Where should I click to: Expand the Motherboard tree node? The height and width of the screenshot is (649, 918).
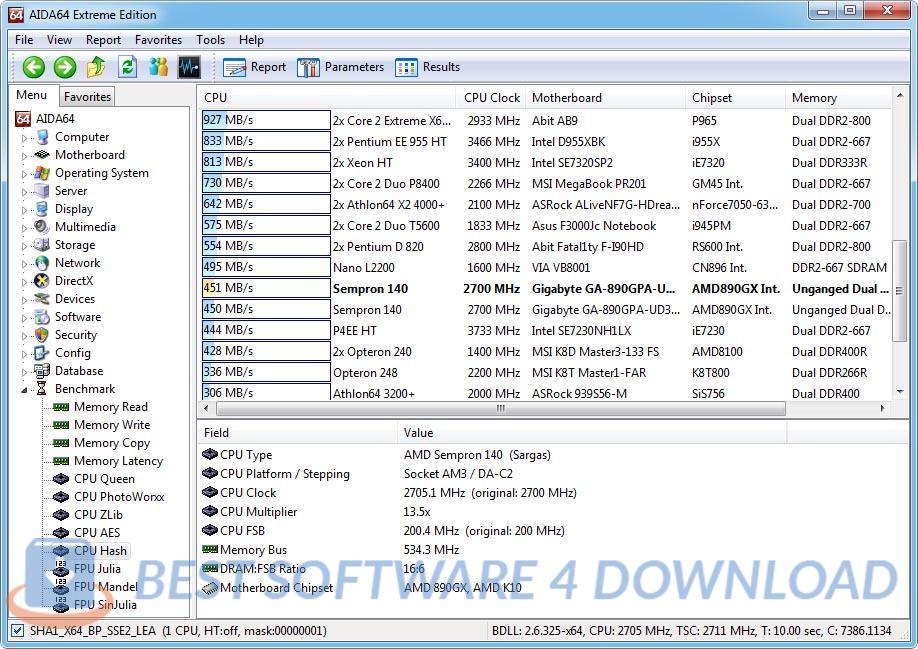(x=25, y=156)
